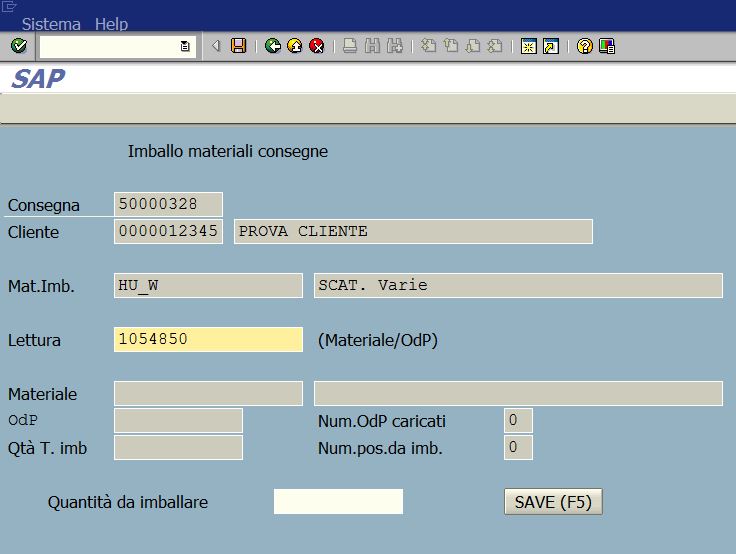Click the empty Materiale description field
Image resolution: width=736 pixels, height=554 pixels.
(x=518, y=393)
